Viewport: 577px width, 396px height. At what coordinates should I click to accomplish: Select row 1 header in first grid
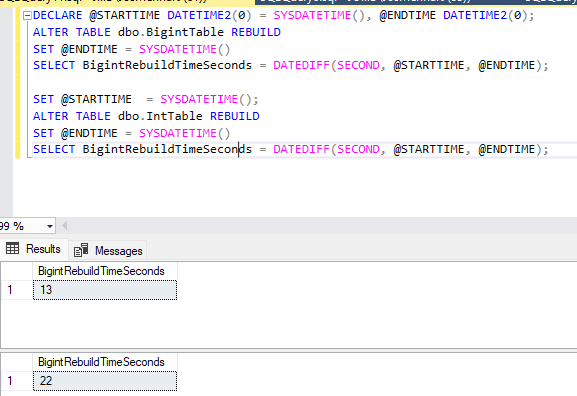pyautogui.click(x=17, y=290)
